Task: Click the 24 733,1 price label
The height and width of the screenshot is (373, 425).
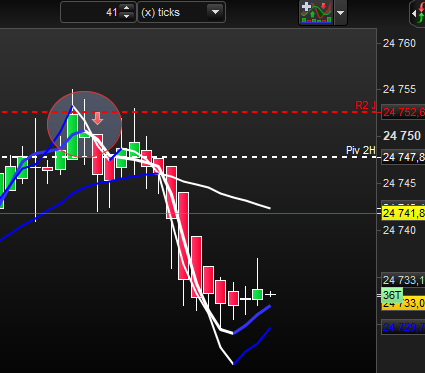Action: [x=403, y=280]
